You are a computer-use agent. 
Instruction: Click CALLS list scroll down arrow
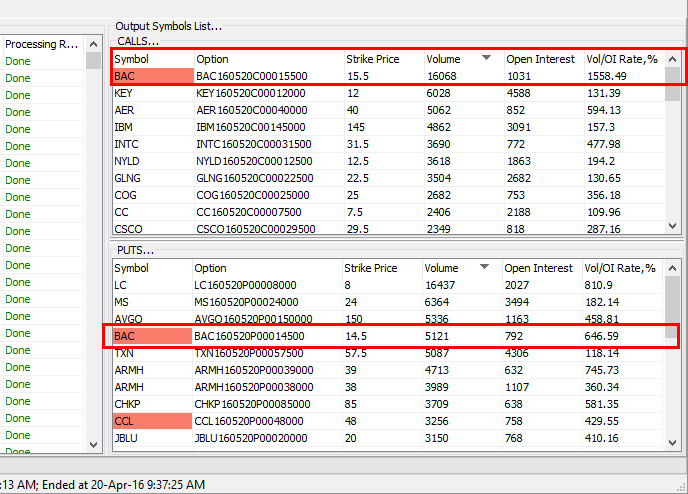[672, 226]
